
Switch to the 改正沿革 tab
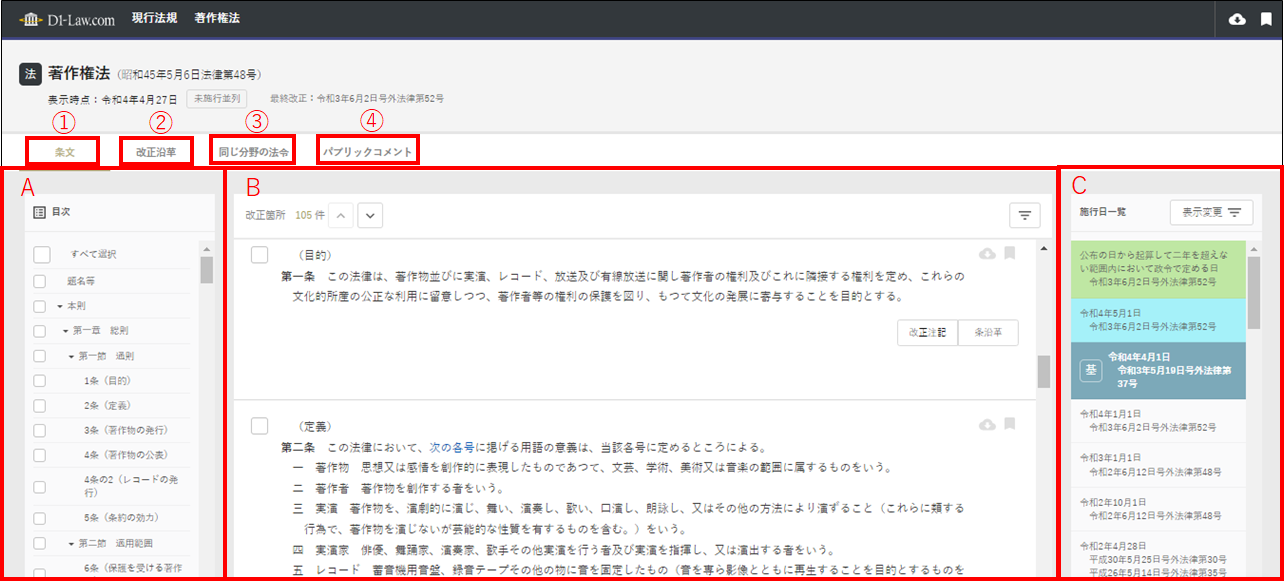[x=156, y=152]
